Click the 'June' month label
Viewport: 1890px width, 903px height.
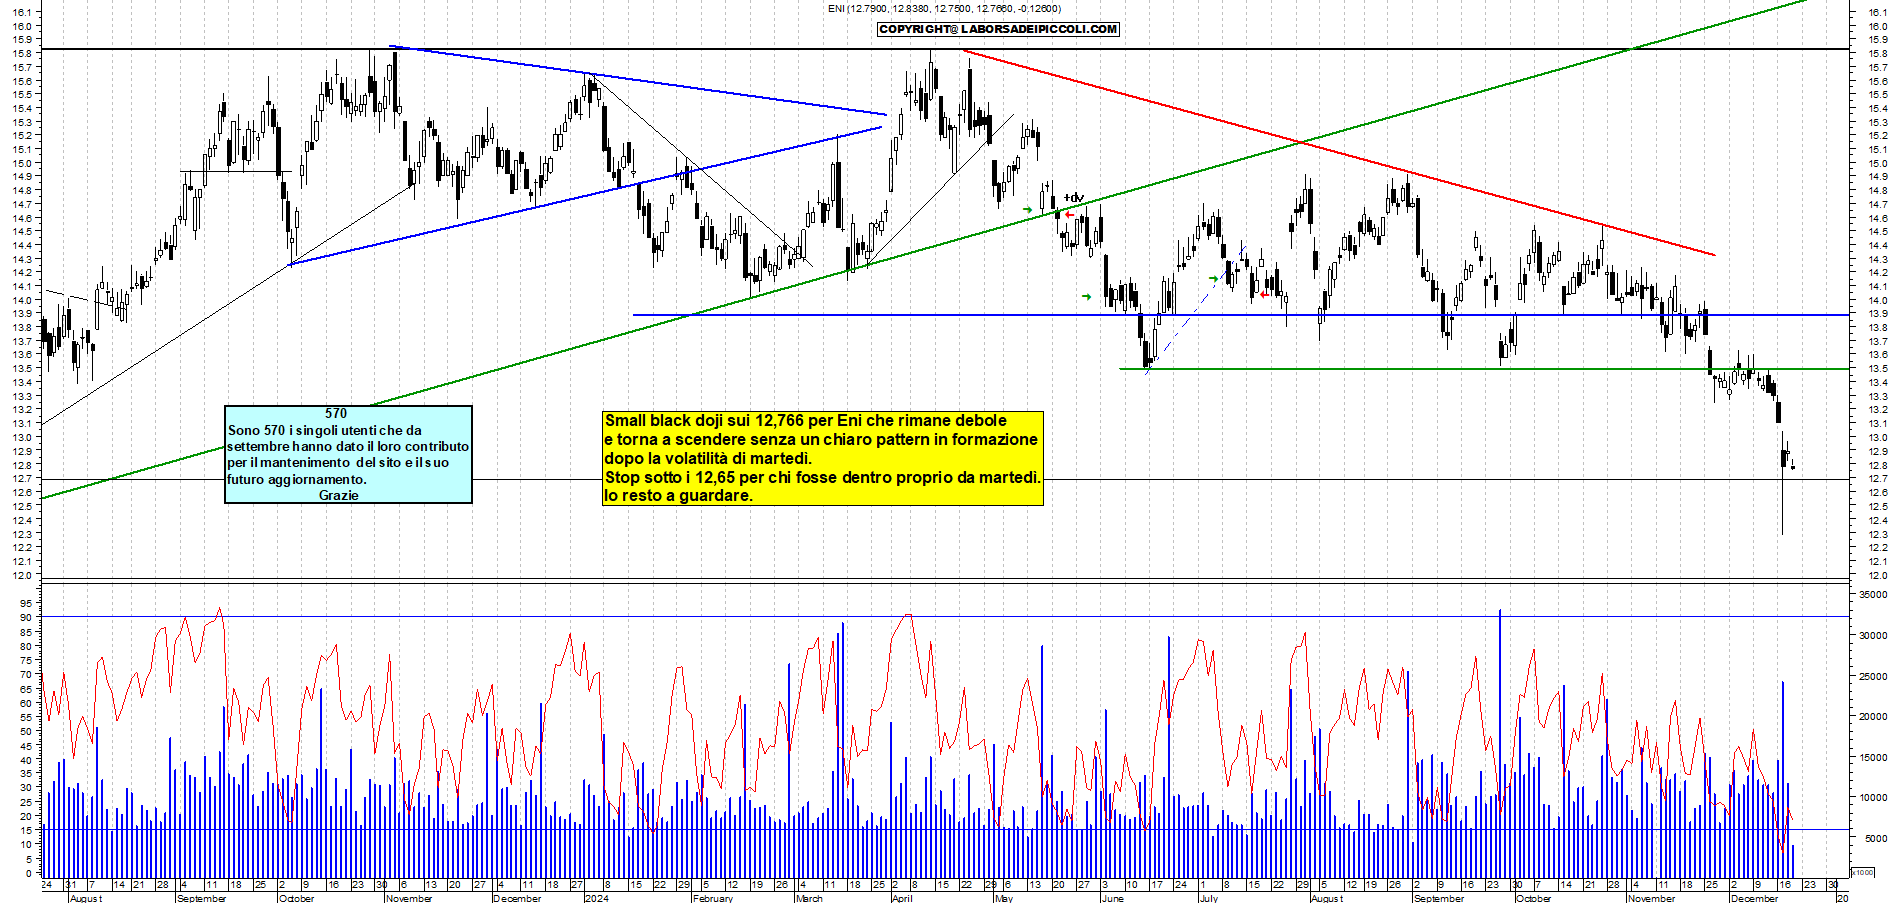coord(1112,898)
